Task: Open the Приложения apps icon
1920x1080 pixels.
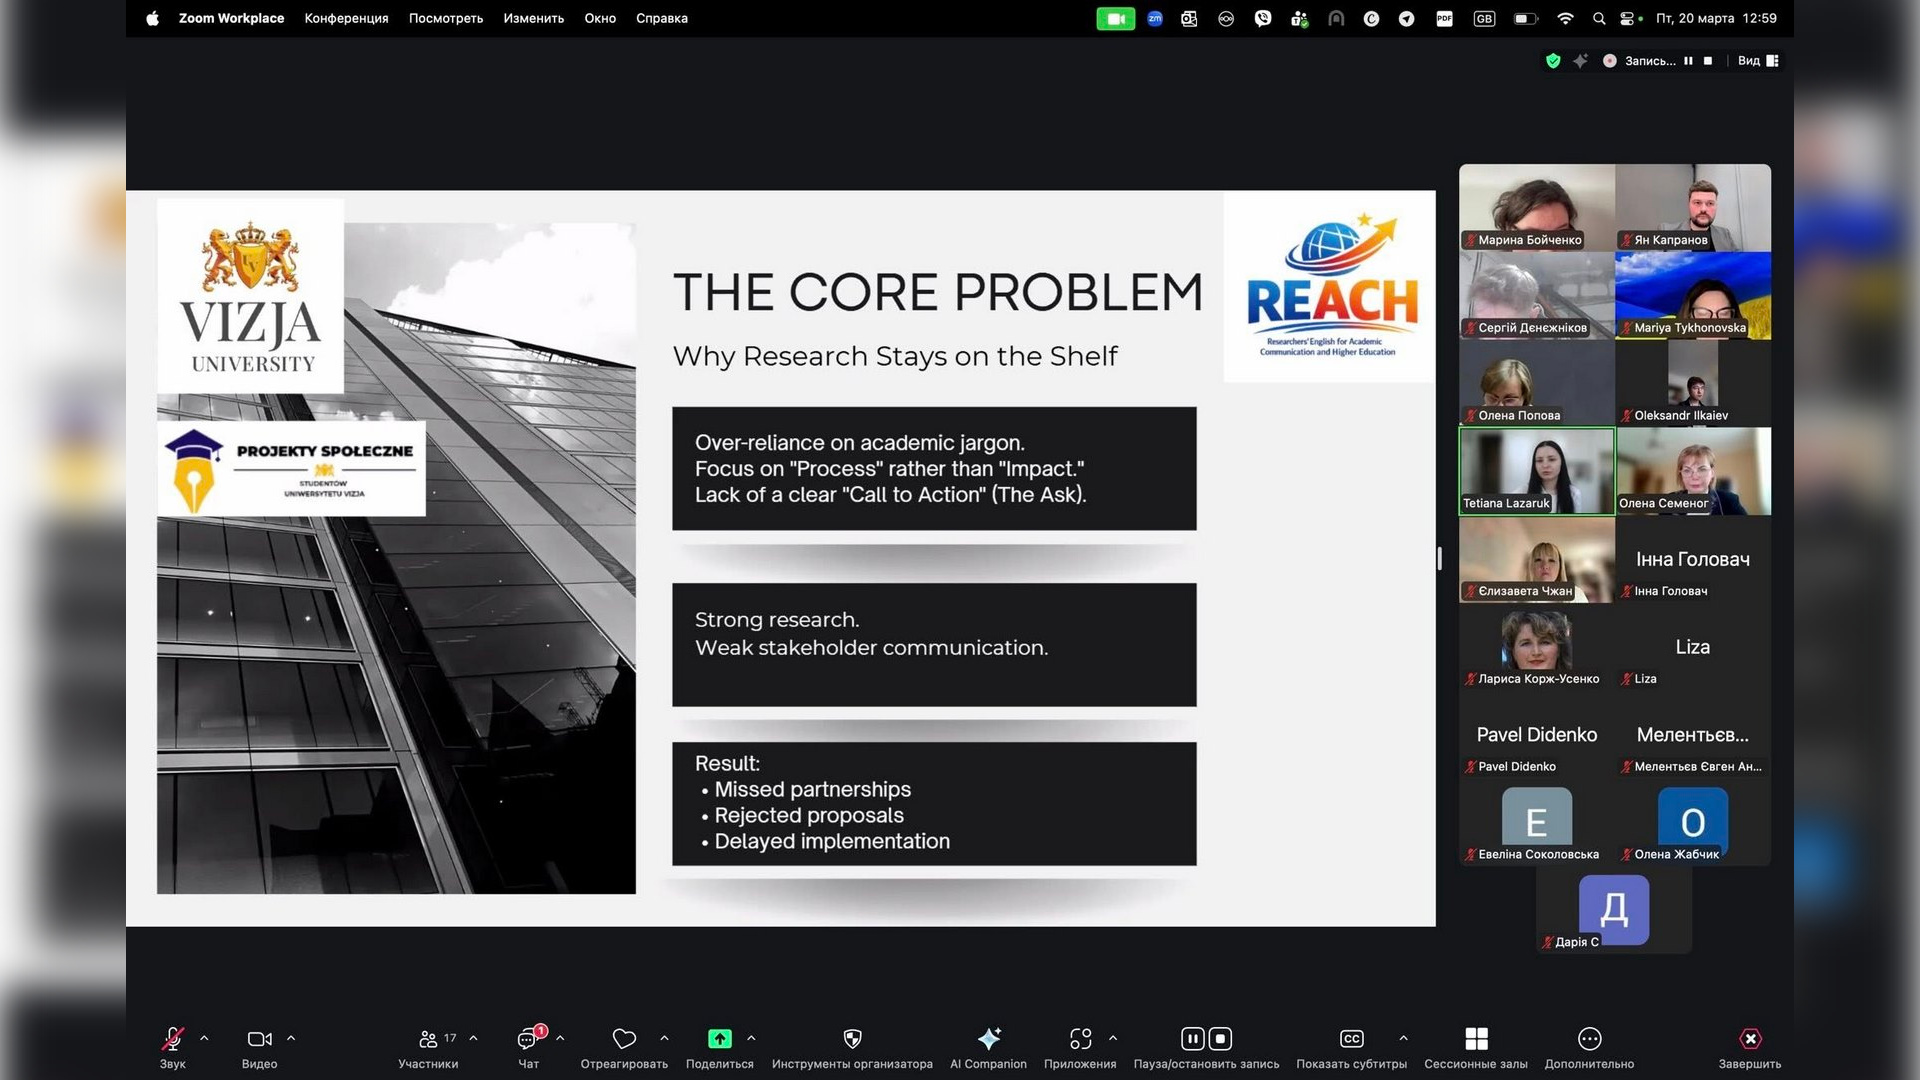Action: point(1080,1040)
